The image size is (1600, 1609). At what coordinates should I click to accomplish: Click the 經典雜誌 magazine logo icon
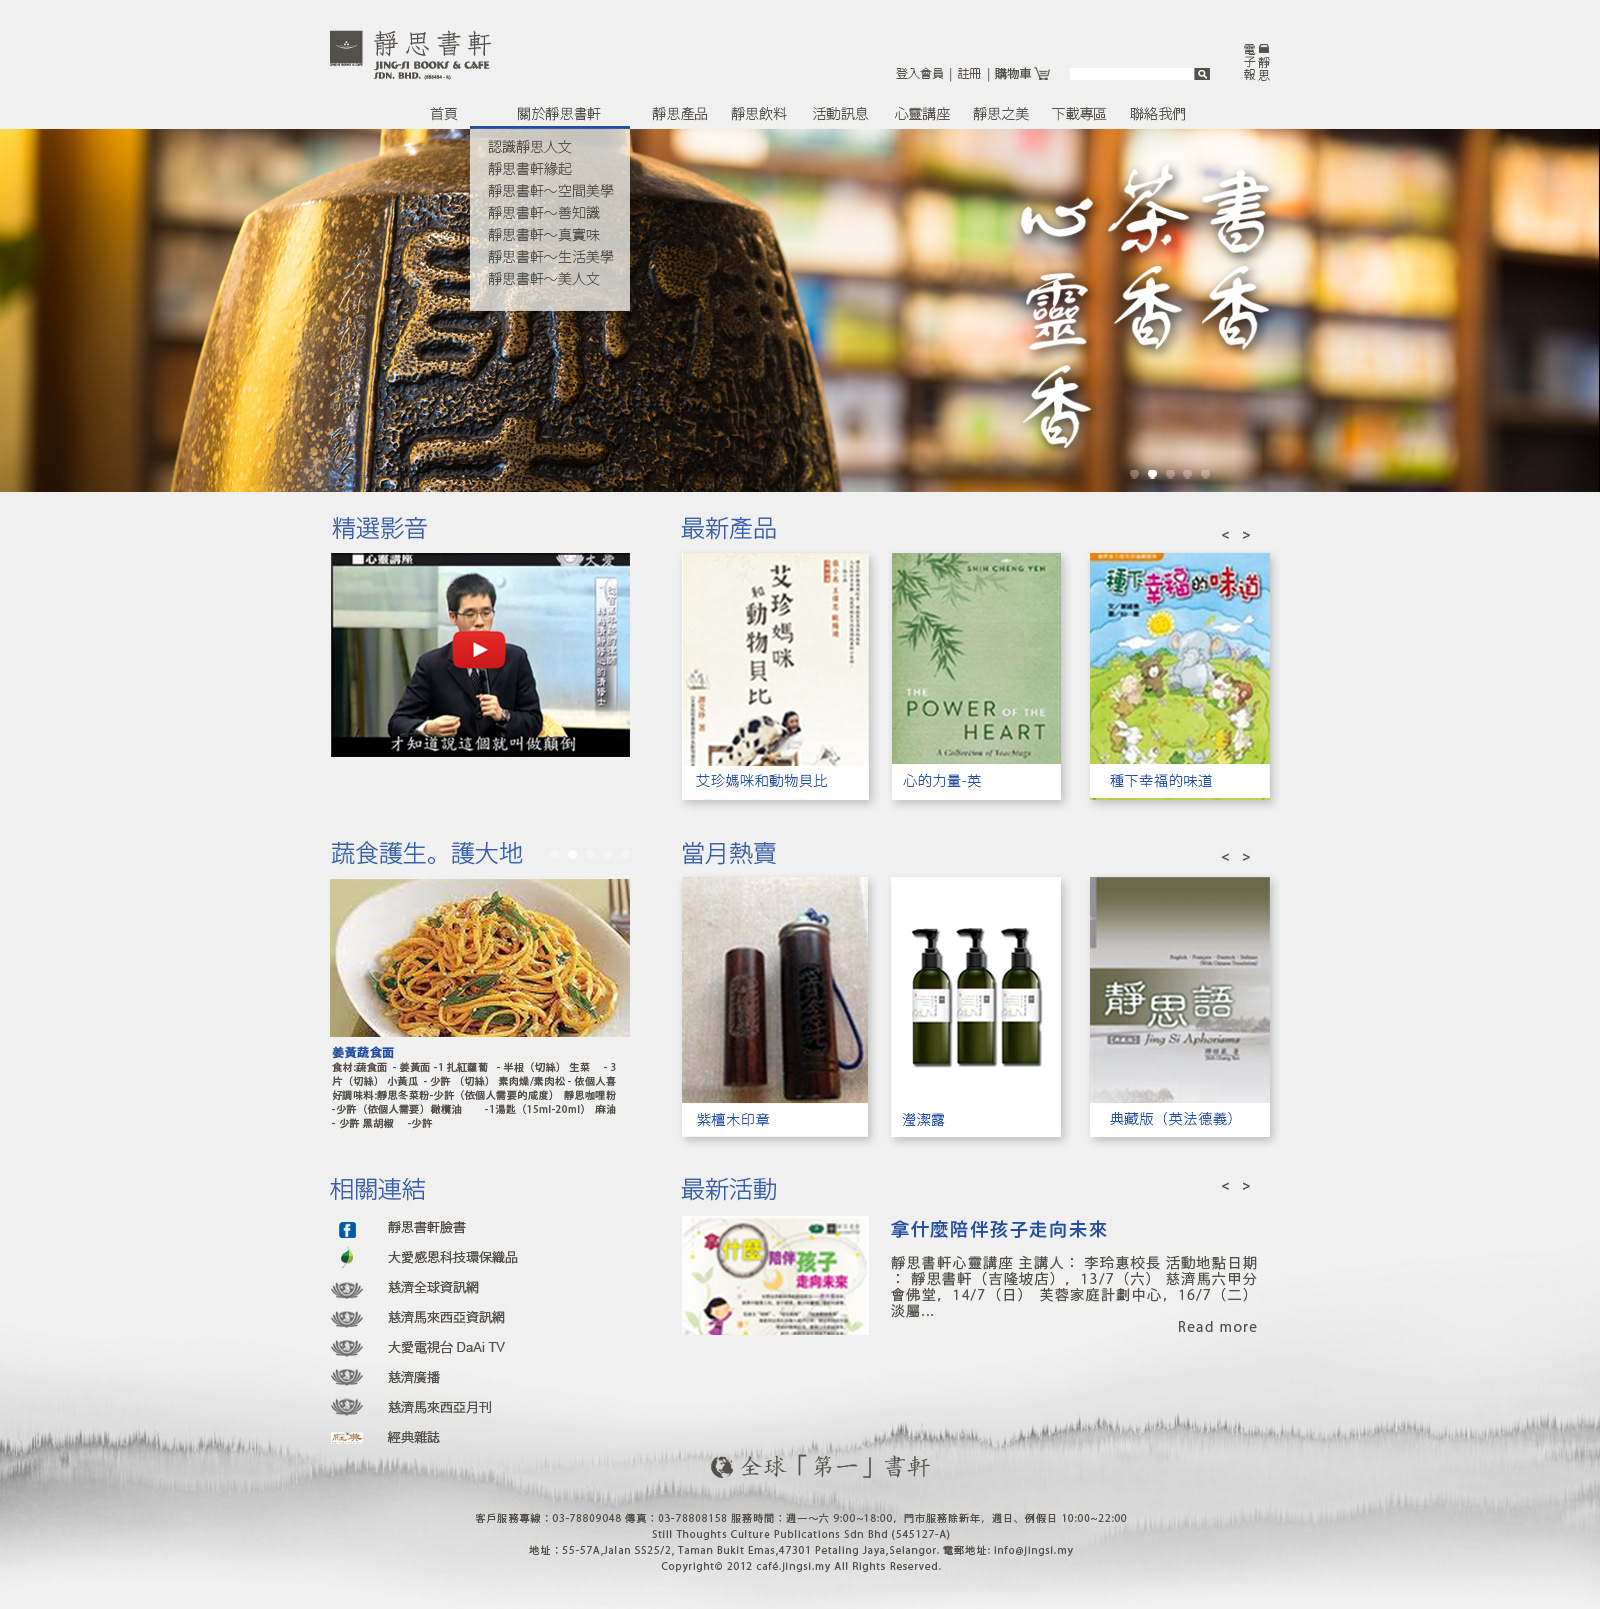347,1437
